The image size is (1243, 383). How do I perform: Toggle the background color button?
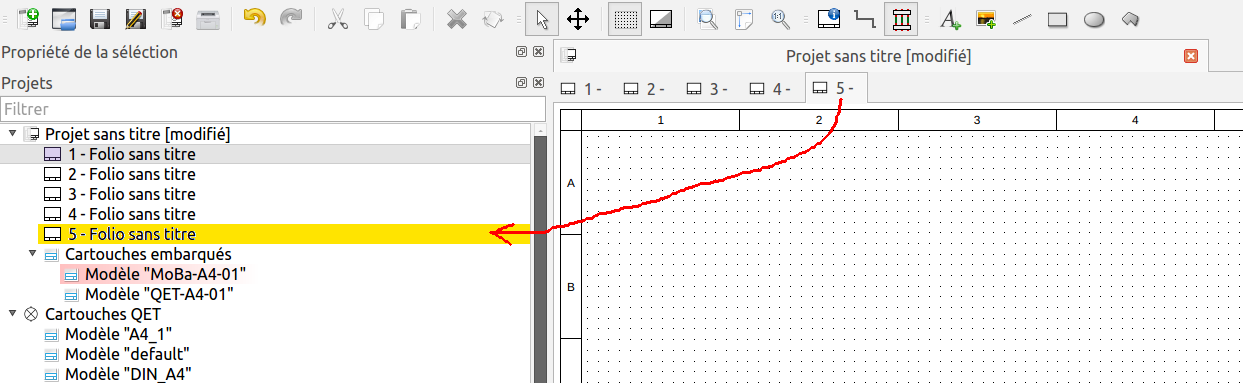[x=661, y=18]
